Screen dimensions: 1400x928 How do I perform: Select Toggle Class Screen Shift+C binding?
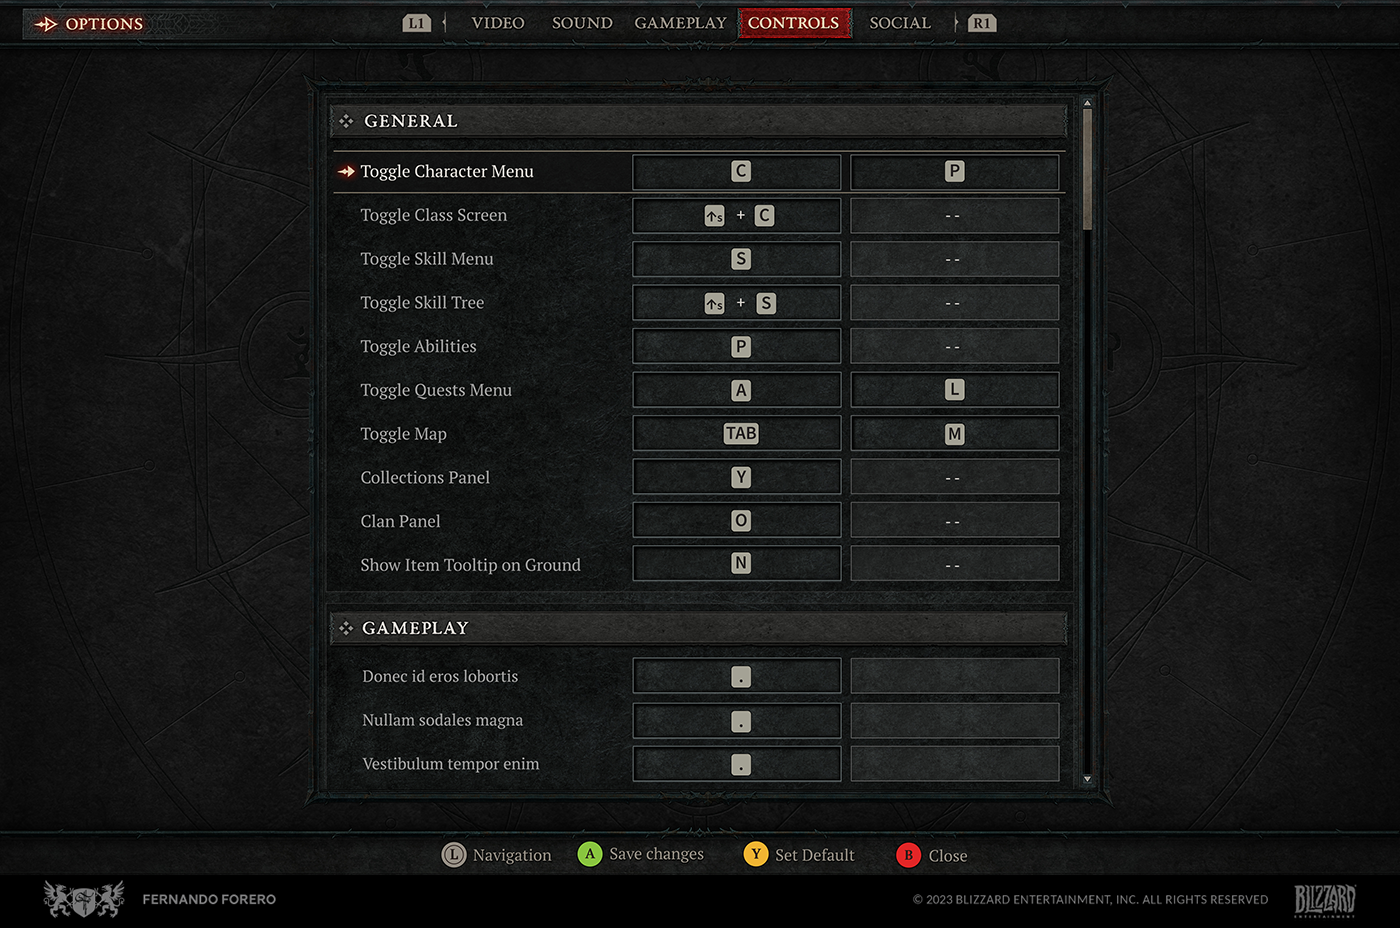click(x=737, y=215)
